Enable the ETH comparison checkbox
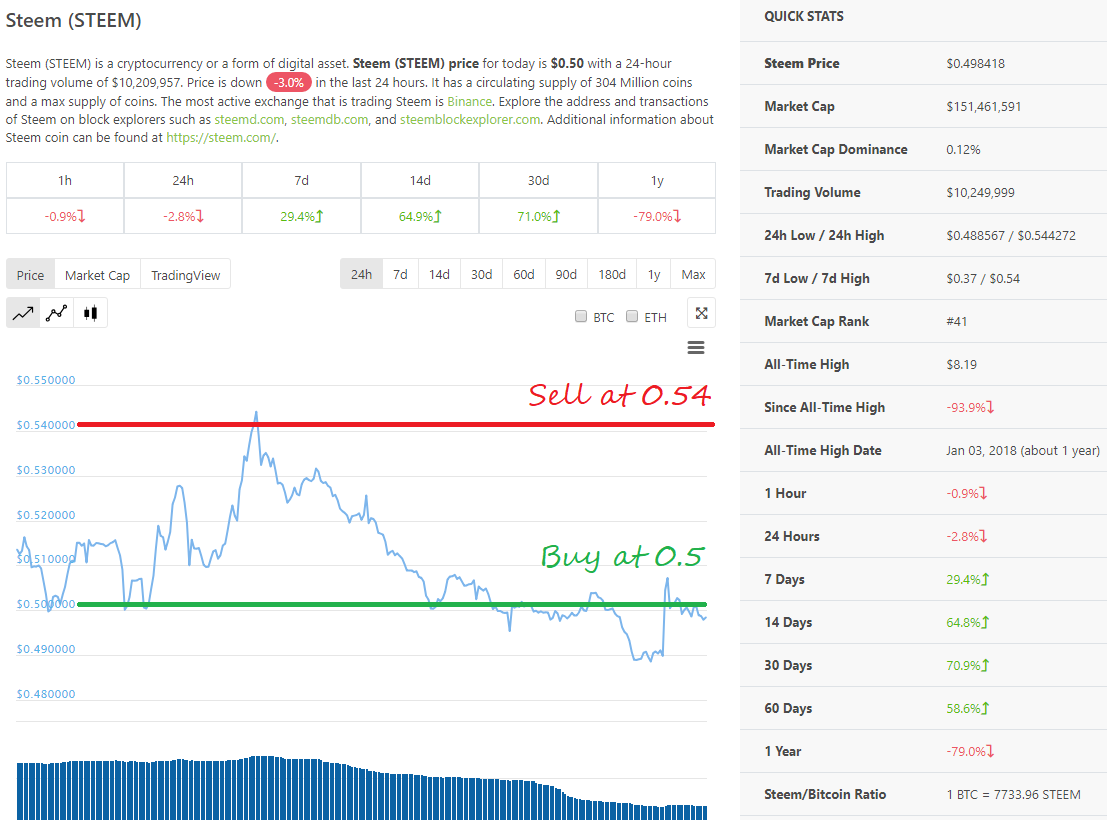 click(x=632, y=316)
